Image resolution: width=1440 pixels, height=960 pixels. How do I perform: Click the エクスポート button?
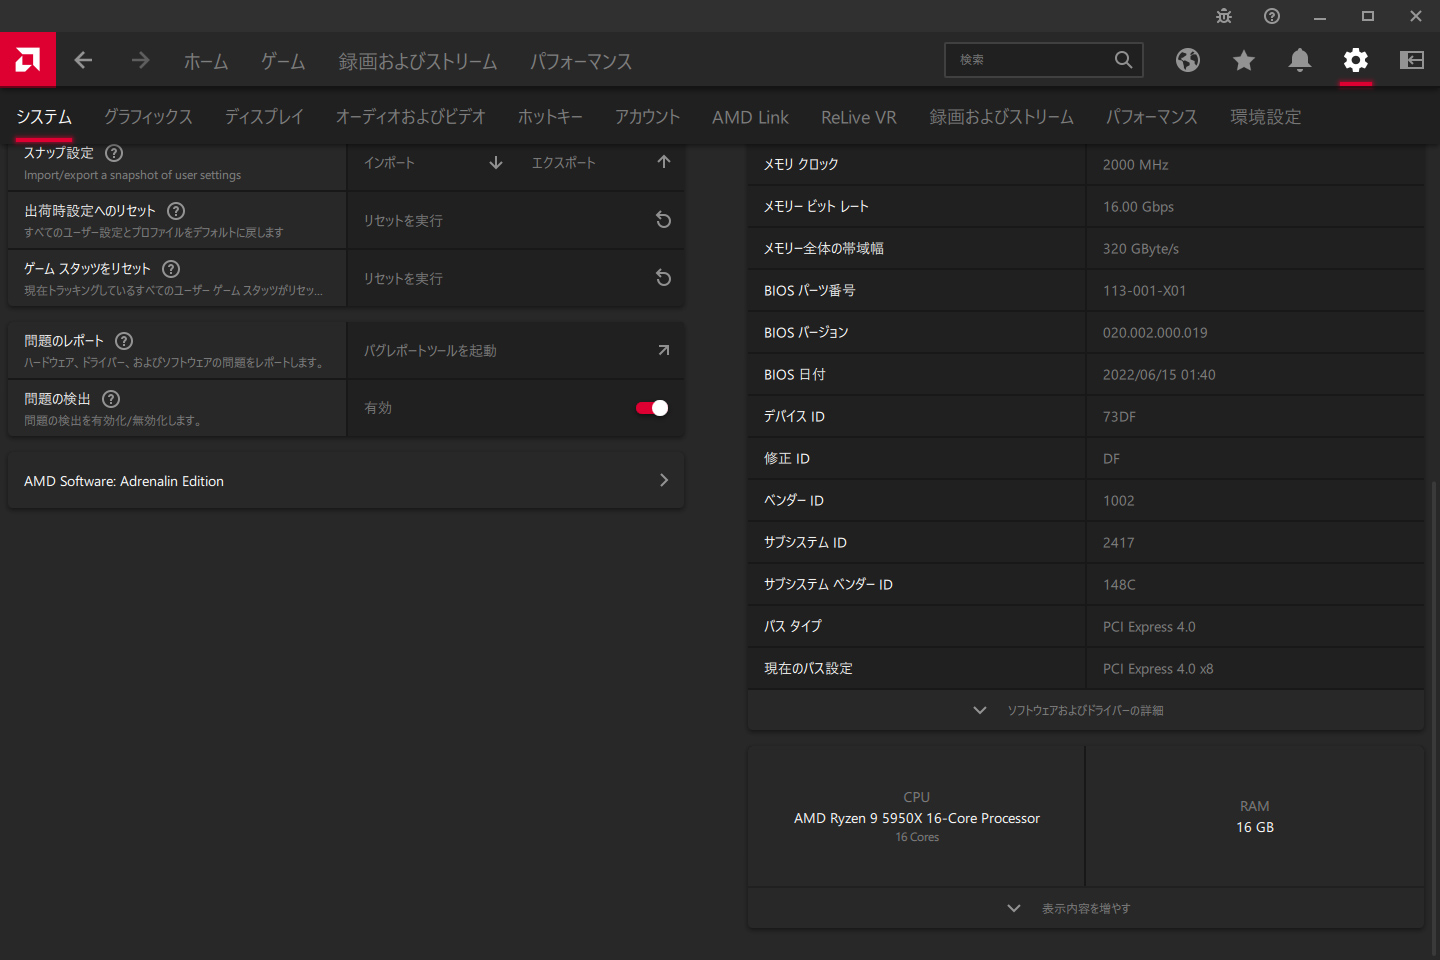(x=600, y=162)
